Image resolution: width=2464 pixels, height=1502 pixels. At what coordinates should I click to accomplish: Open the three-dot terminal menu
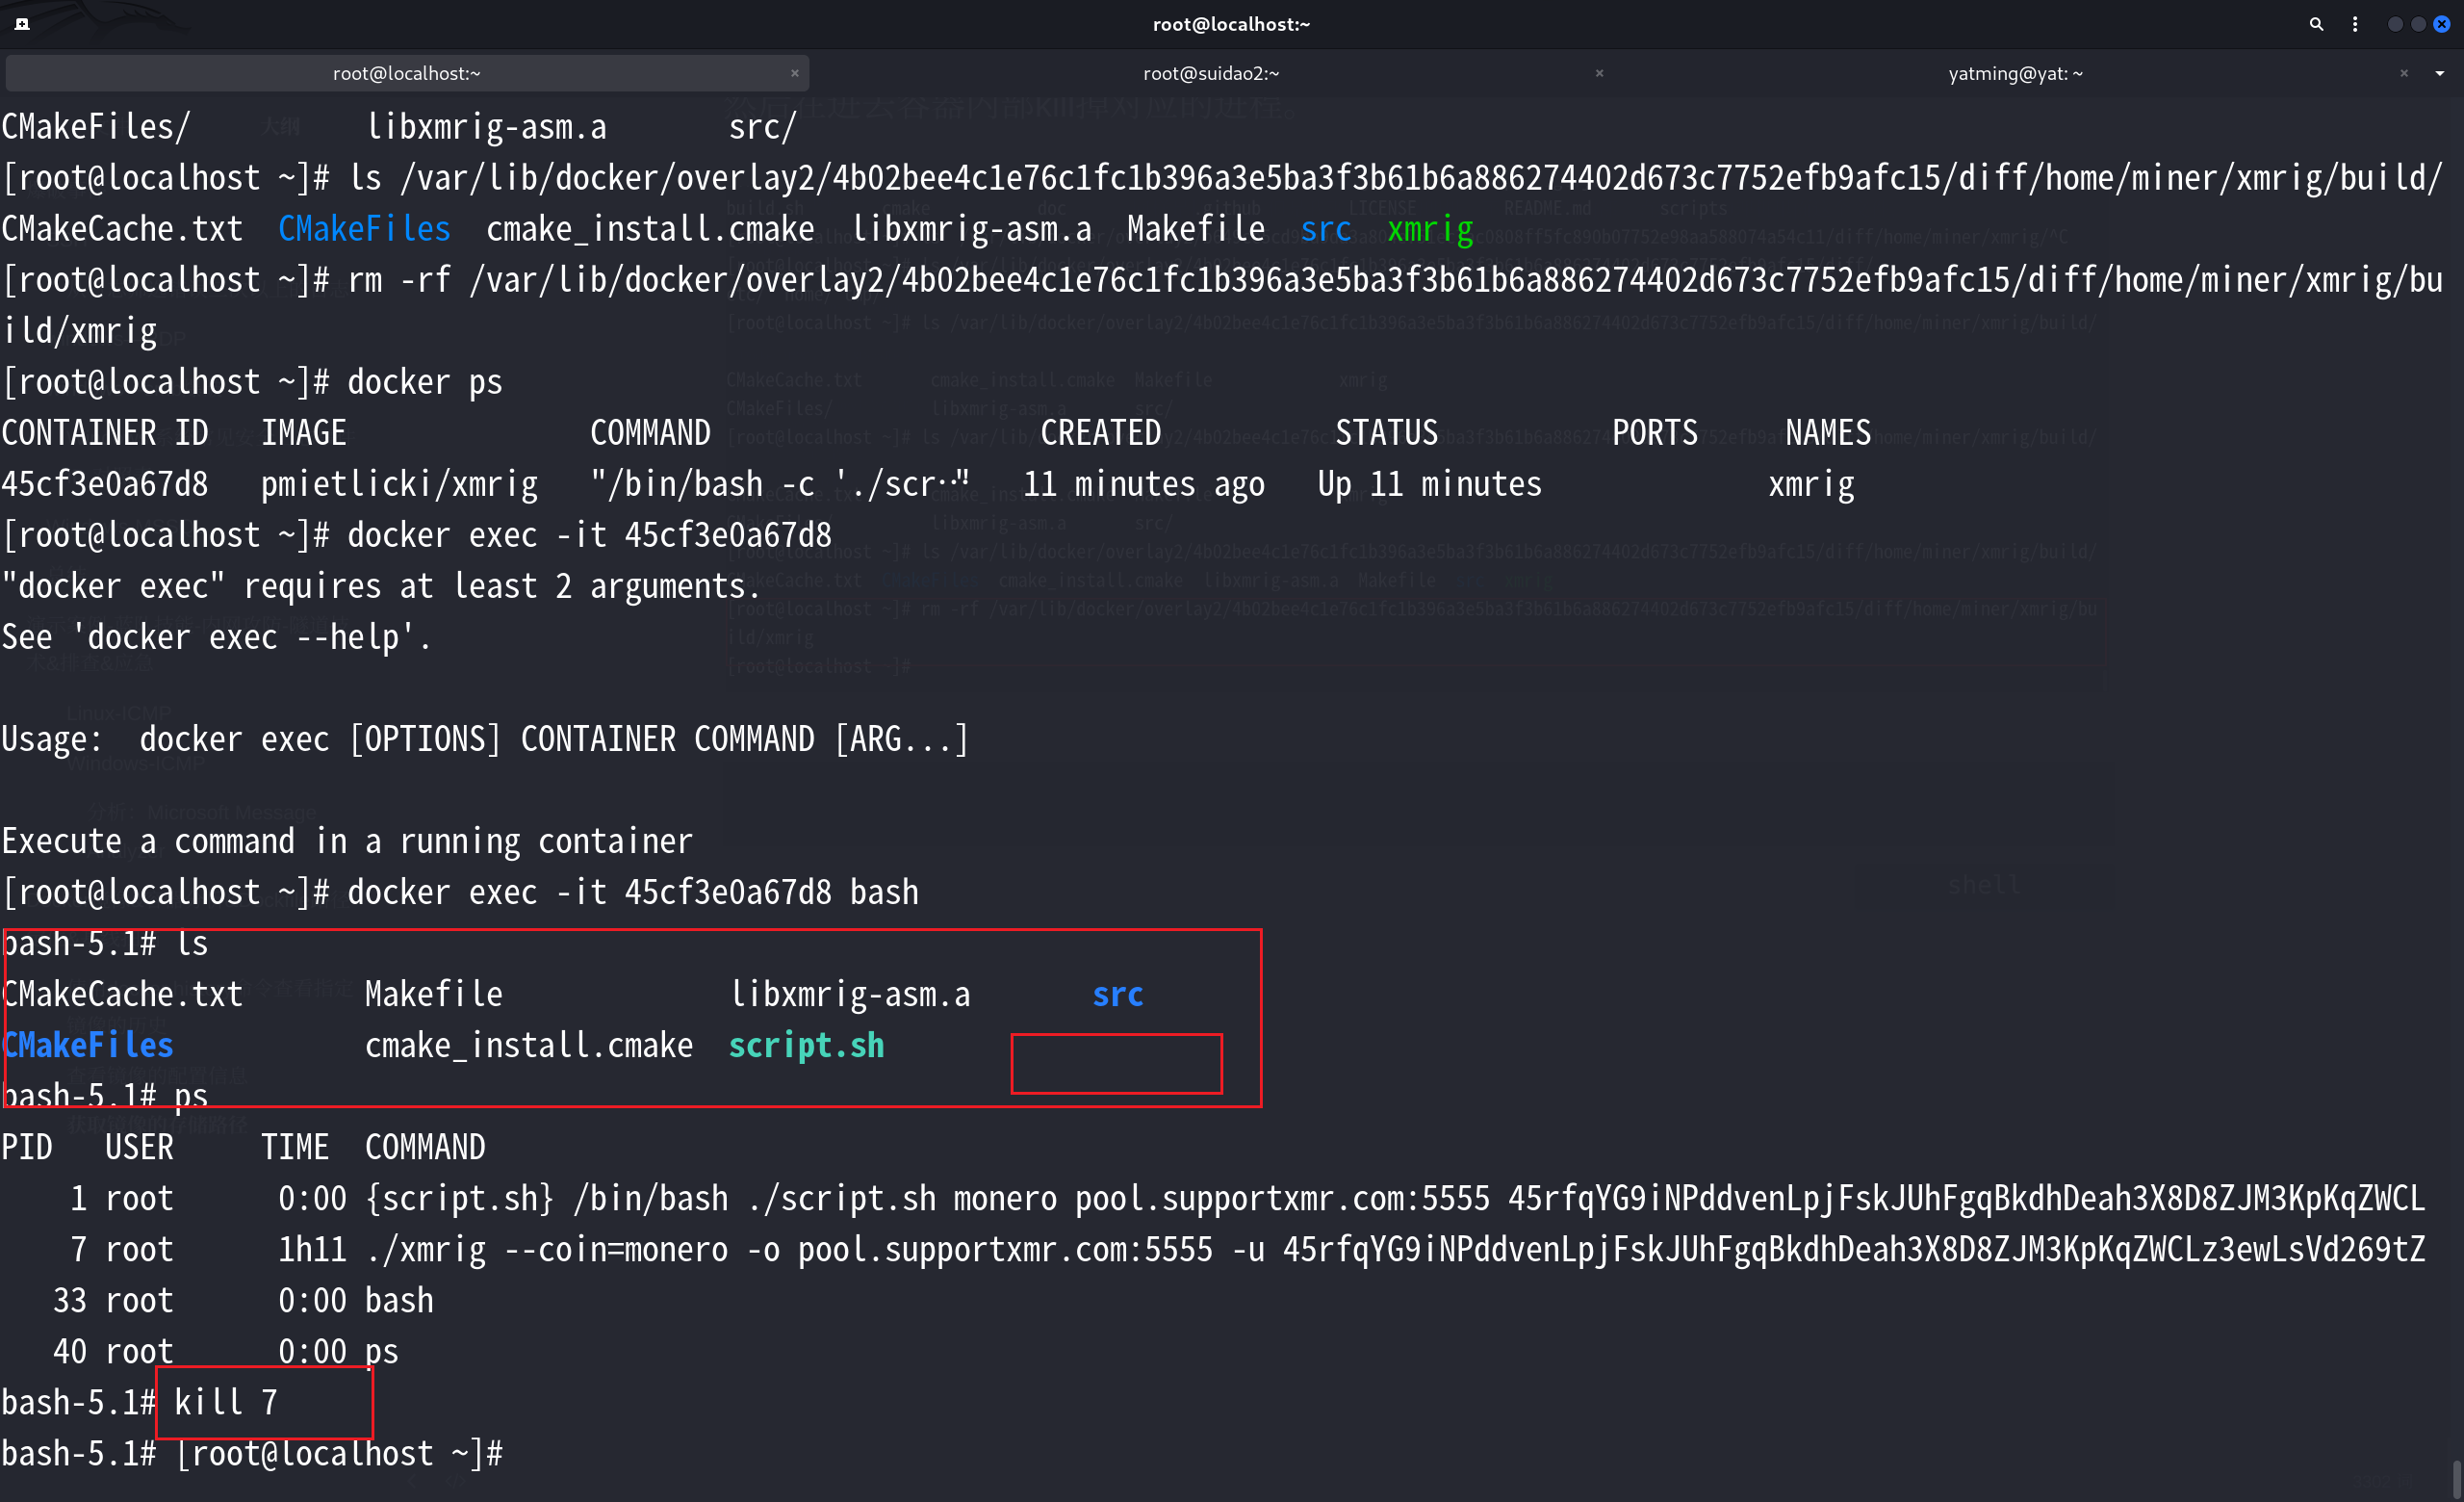click(x=2355, y=24)
